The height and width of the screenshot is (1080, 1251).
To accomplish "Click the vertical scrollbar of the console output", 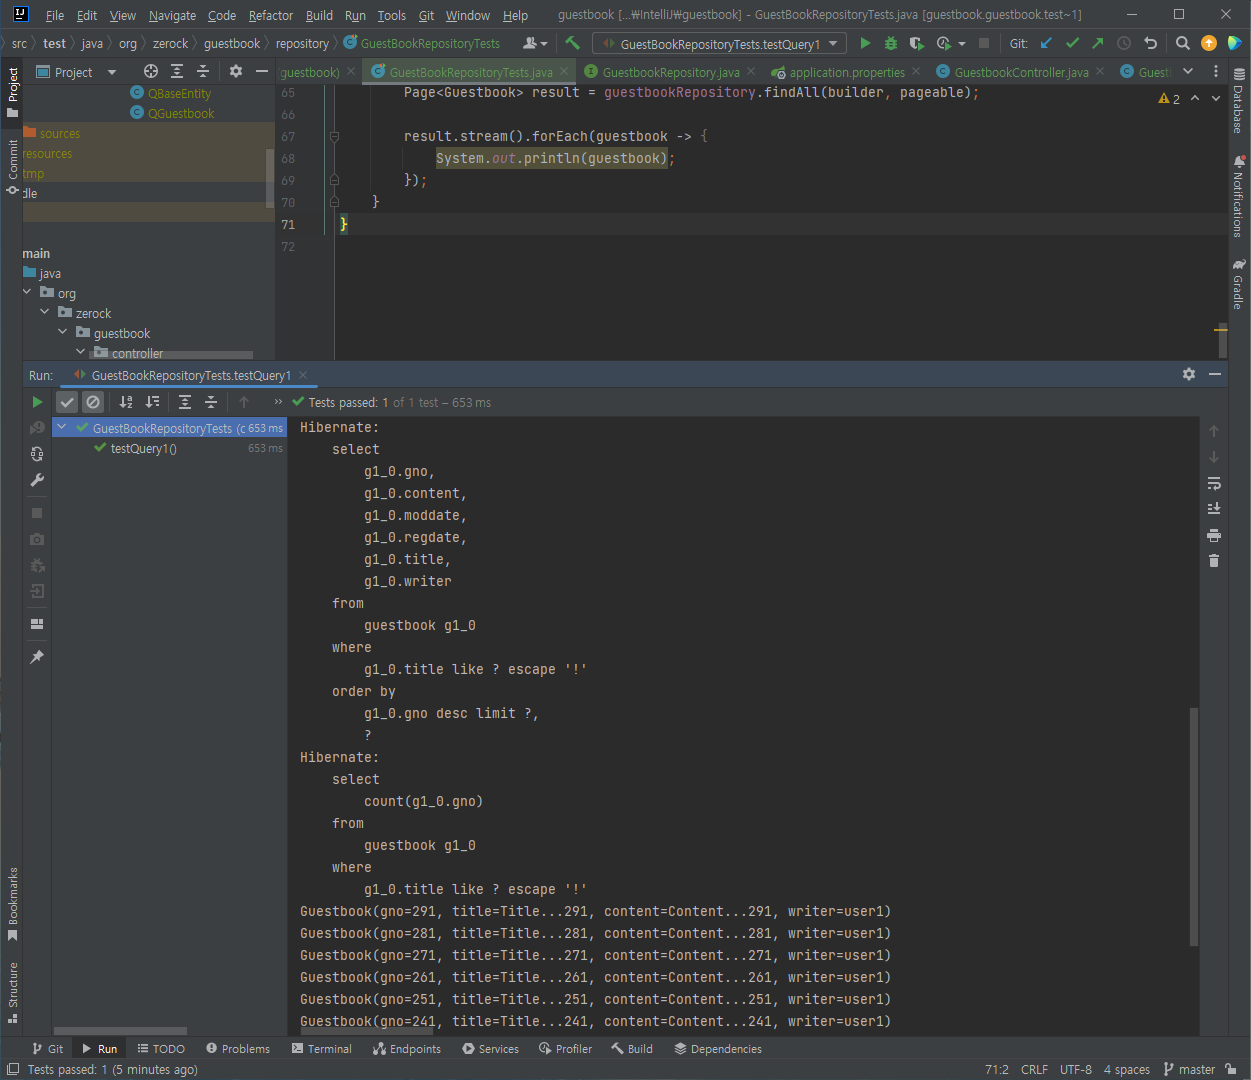I will pyautogui.click(x=1194, y=826).
